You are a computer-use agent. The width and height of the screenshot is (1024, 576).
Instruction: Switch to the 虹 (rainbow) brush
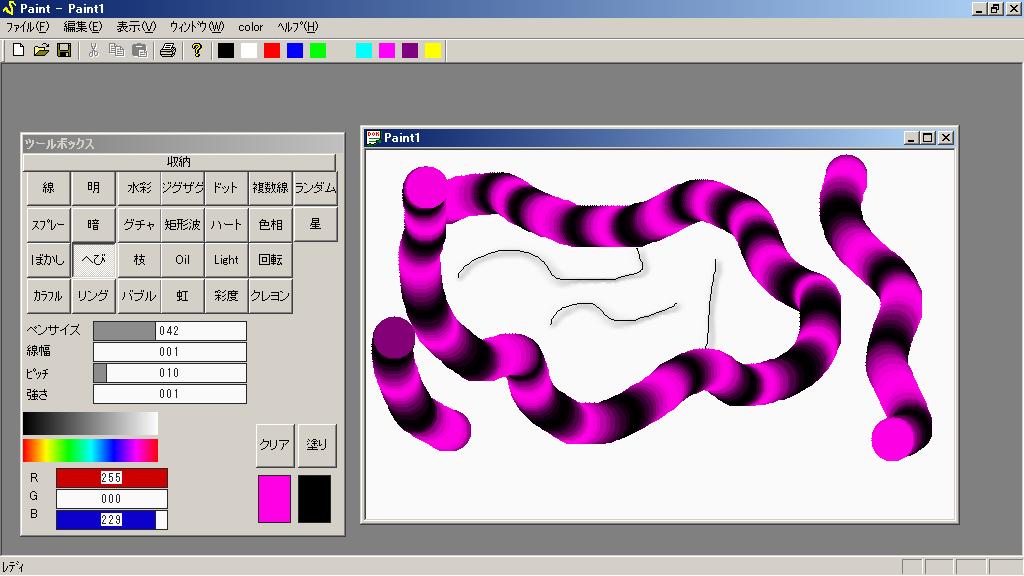pyautogui.click(x=182, y=296)
